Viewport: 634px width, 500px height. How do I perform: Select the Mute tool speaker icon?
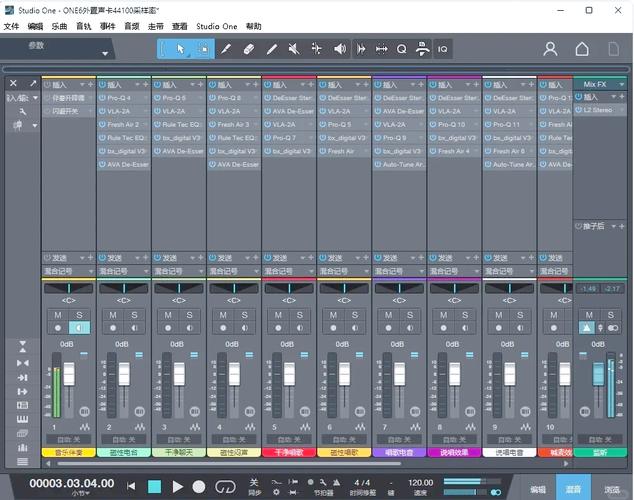point(294,48)
